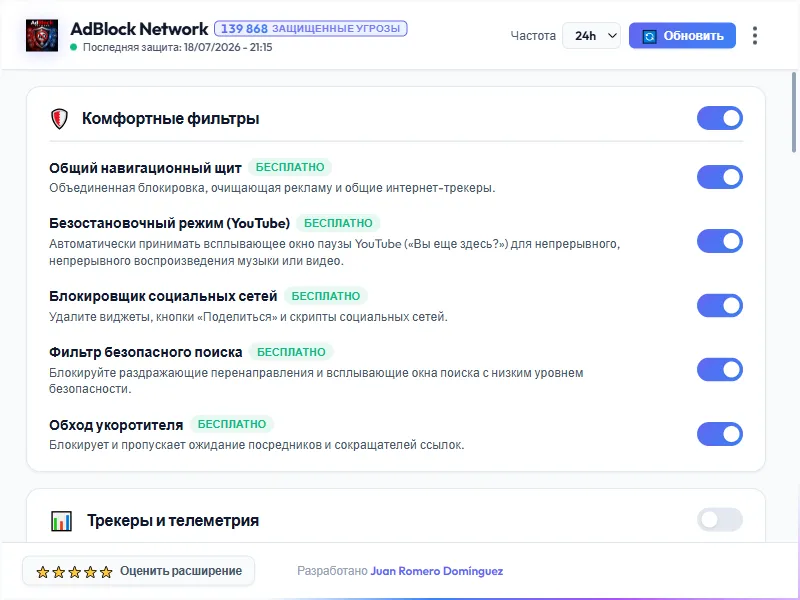Screen dimensions: 800x600
Task: Open the Частота 24h dropdown
Action: [591, 36]
